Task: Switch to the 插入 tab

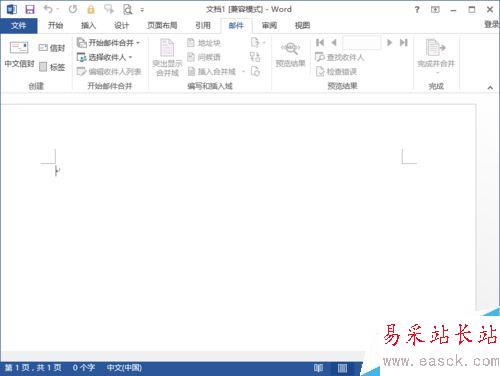Action: click(88, 25)
